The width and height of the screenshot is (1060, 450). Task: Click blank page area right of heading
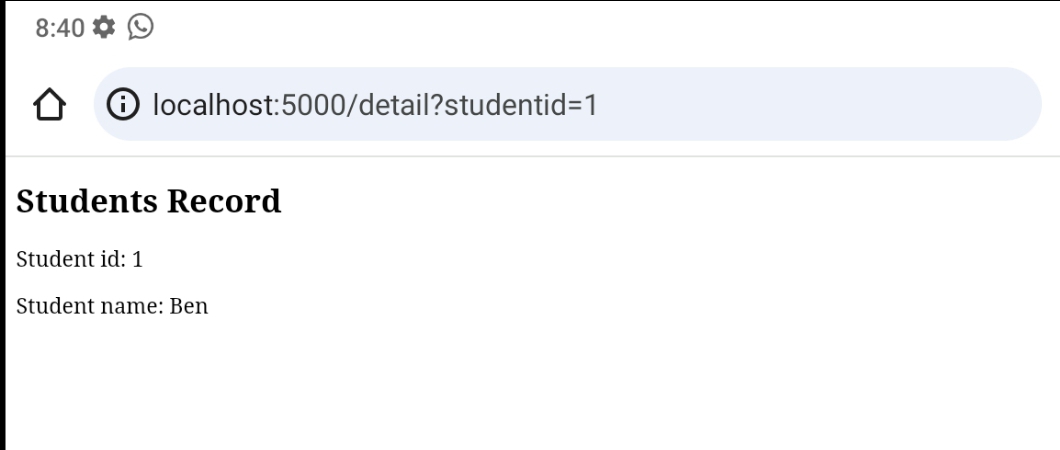[x=669, y=201]
